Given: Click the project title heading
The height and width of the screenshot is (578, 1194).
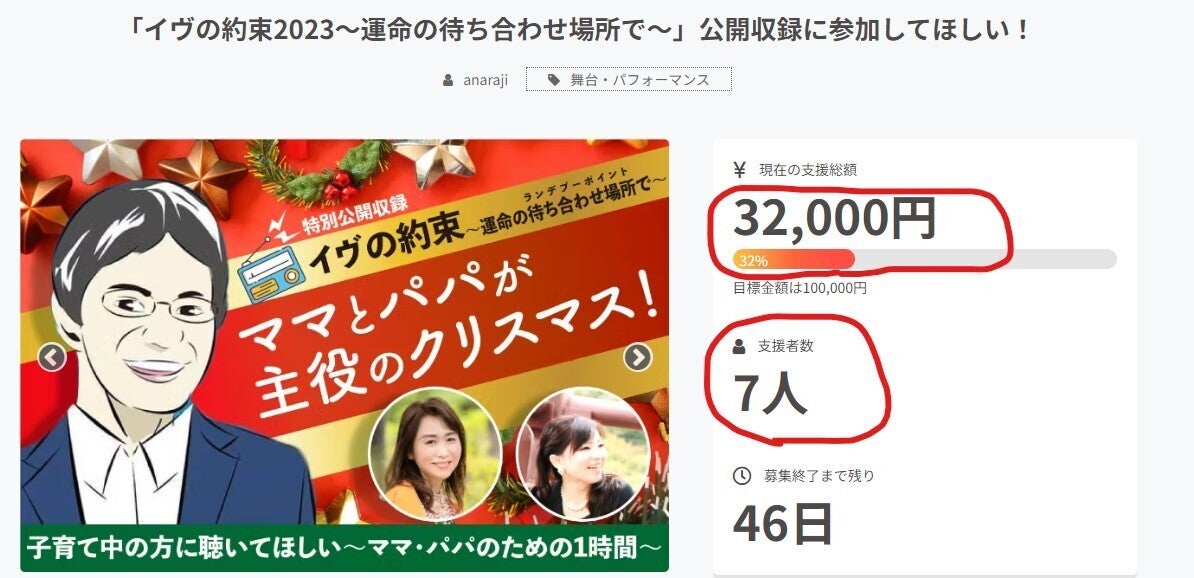Looking at the screenshot, I should [x=581, y=30].
